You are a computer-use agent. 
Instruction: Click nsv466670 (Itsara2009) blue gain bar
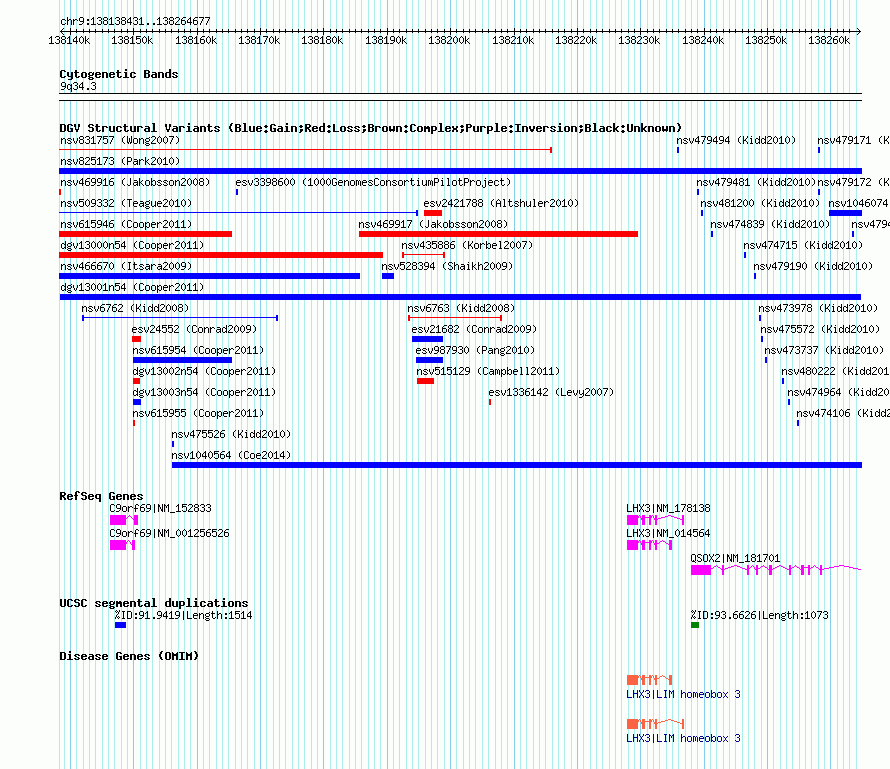pos(209,276)
